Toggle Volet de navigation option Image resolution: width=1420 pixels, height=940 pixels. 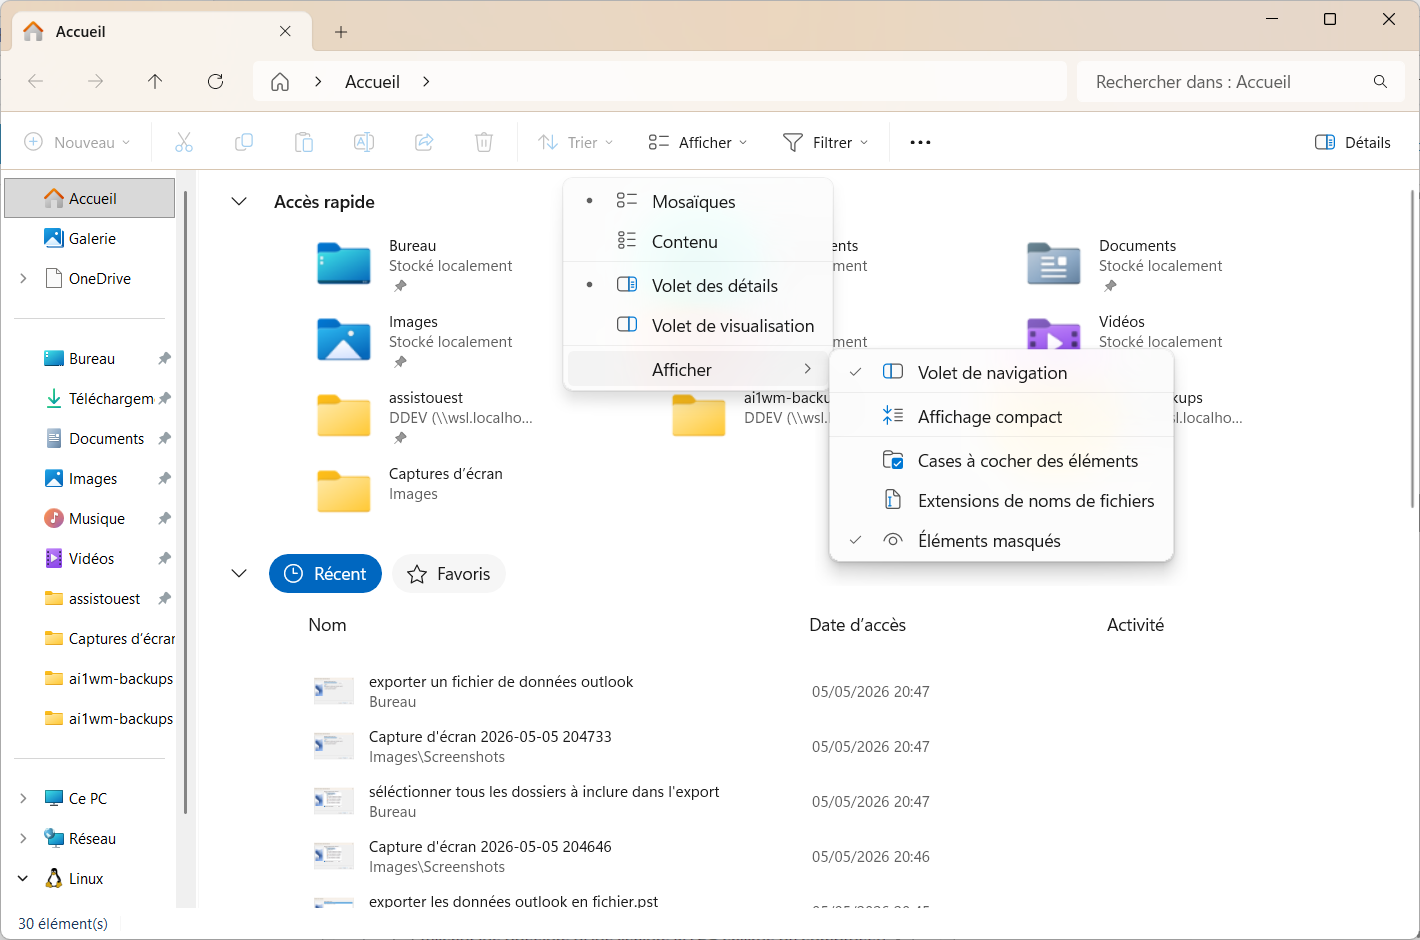1001,372
